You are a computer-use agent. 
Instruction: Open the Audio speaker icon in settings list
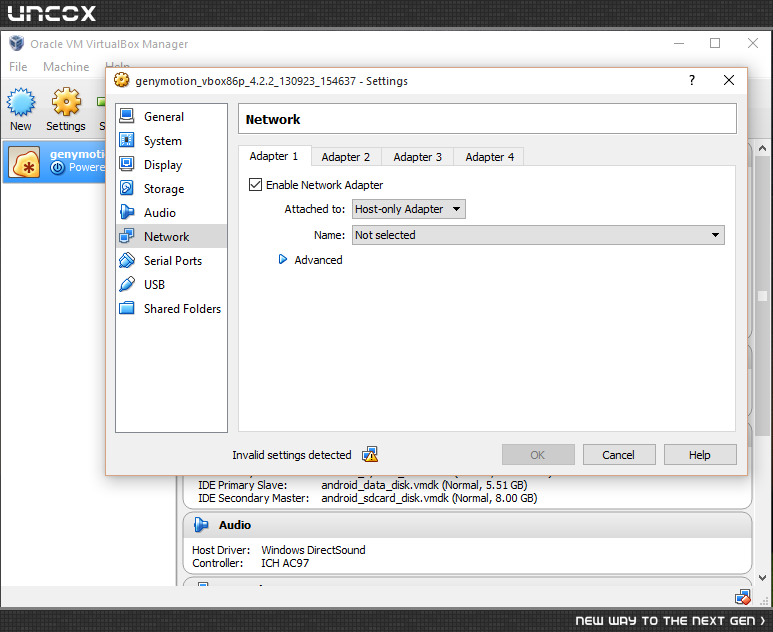tap(127, 212)
